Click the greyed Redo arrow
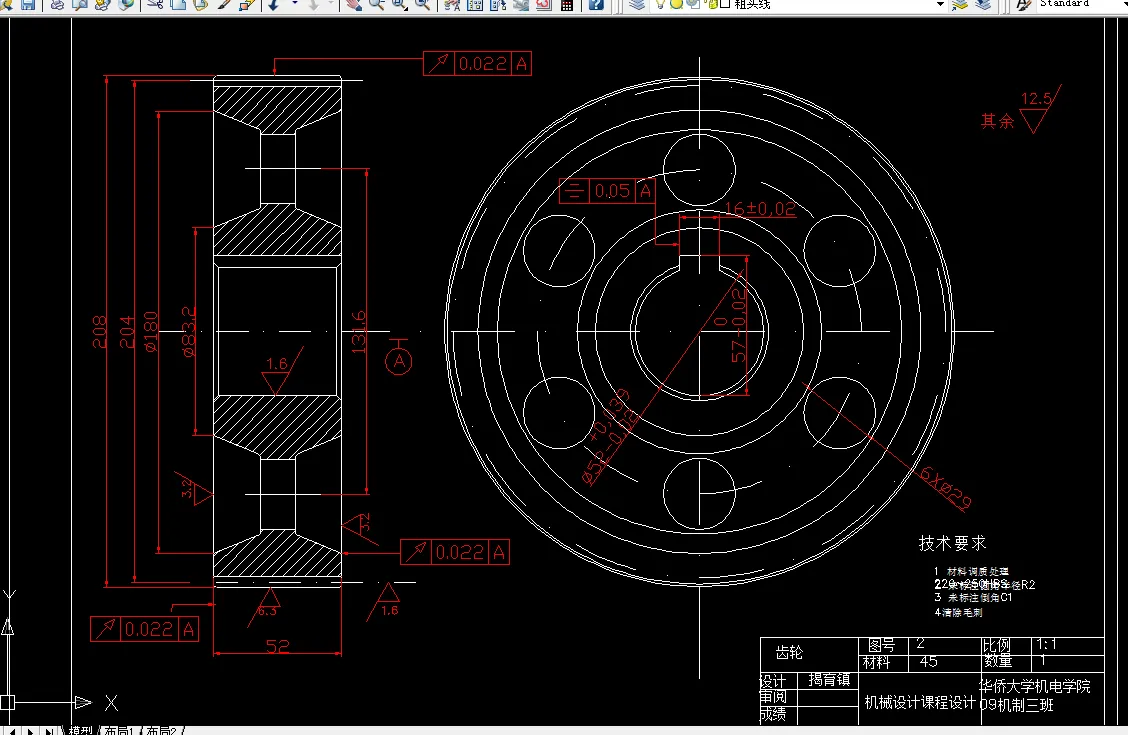The width and height of the screenshot is (1128, 735). (314, 4)
